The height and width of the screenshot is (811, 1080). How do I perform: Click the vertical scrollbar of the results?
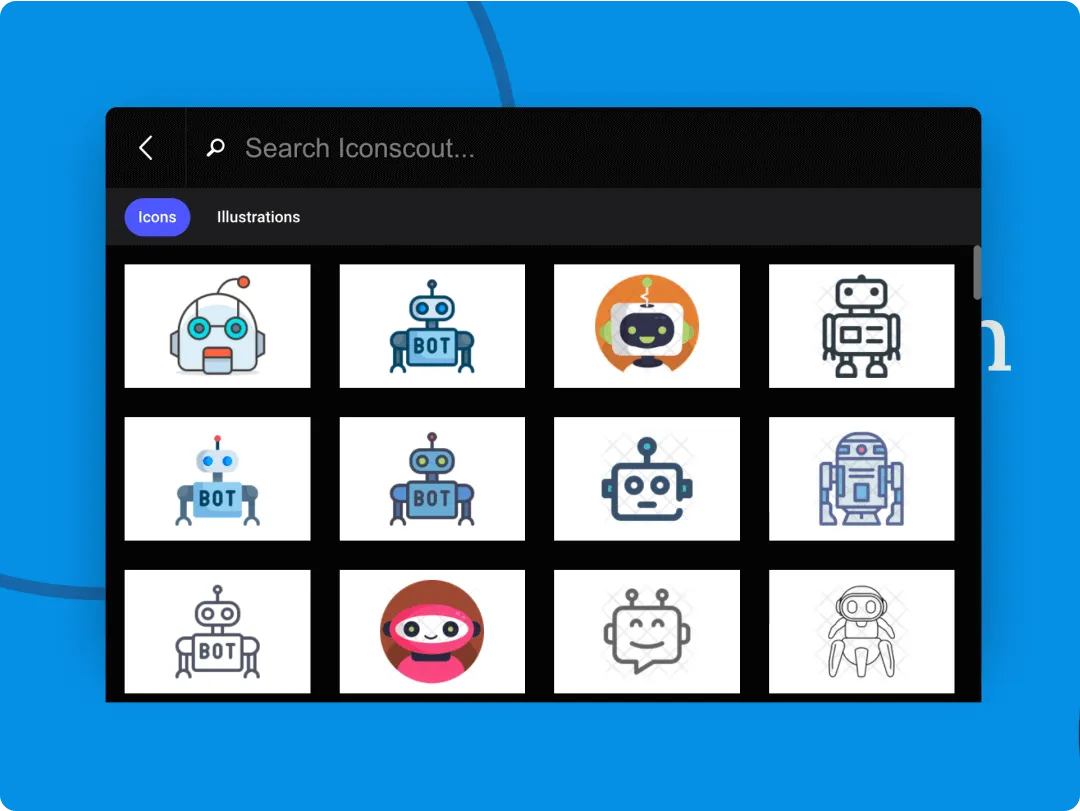coord(977,273)
